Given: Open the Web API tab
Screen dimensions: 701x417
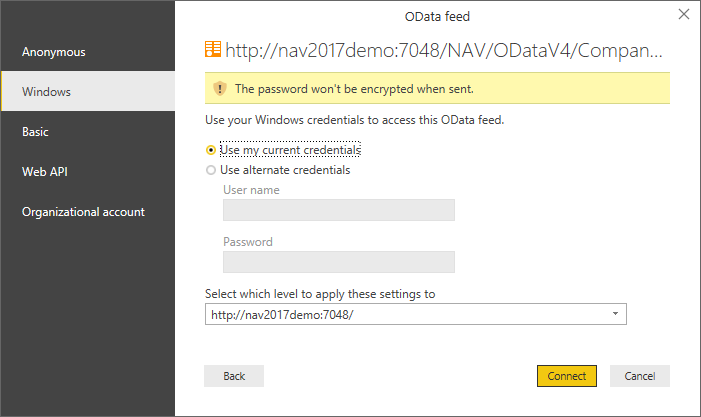Looking at the screenshot, I should 45,172.
